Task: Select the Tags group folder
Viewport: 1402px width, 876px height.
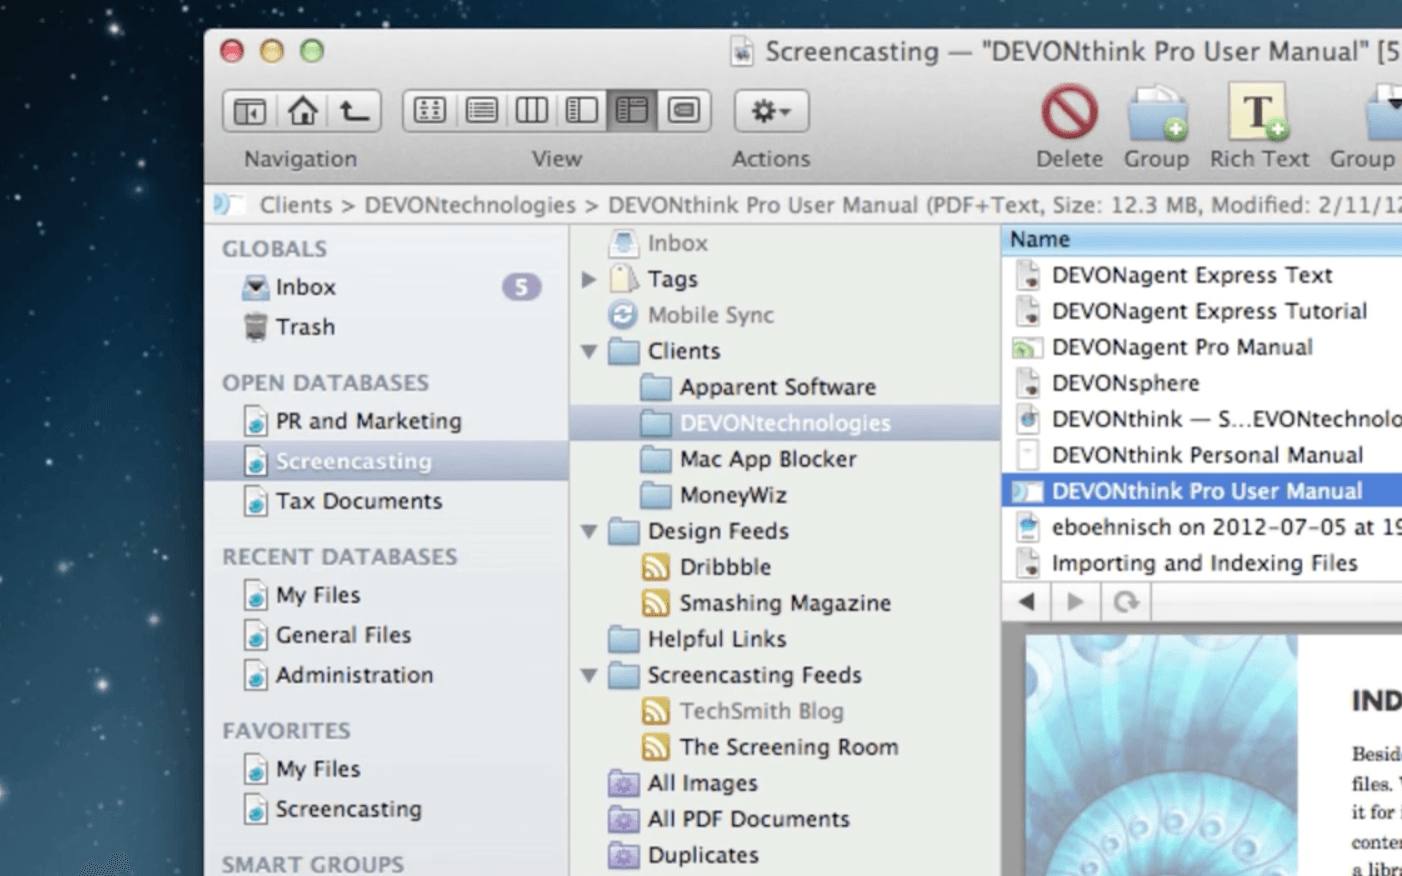Action: (654, 280)
